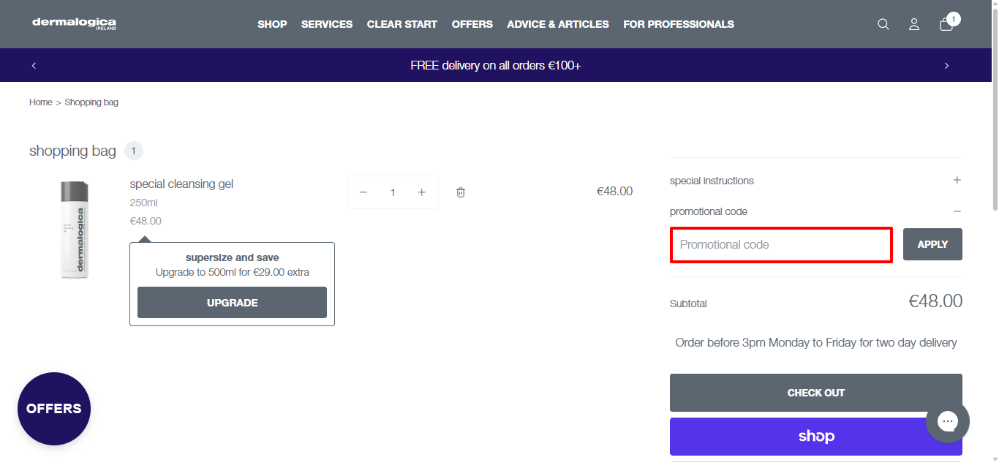The image size is (999, 462).
Task: Show previous announcement banner arrow
Action: coord(33,66)
